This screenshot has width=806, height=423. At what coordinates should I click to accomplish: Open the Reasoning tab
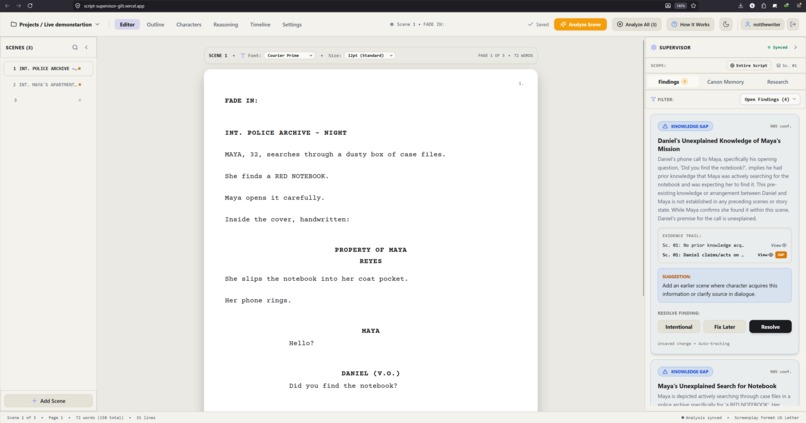226,24
